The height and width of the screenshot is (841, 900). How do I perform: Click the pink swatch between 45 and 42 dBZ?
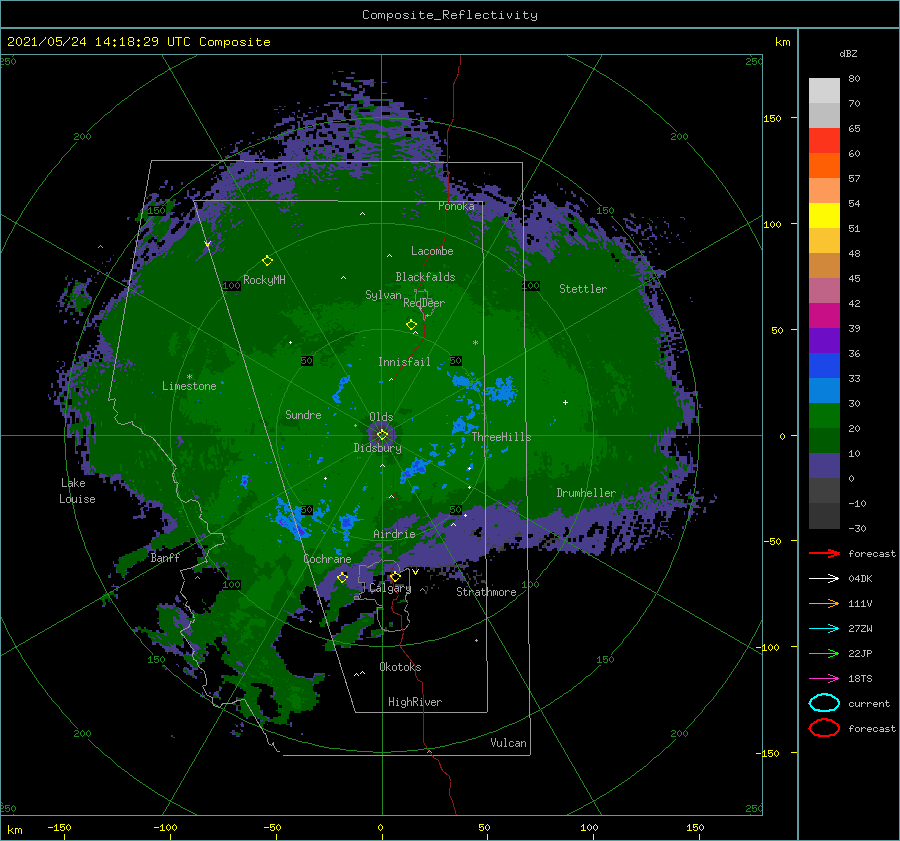pyautogui.click(x=824, y=291)
